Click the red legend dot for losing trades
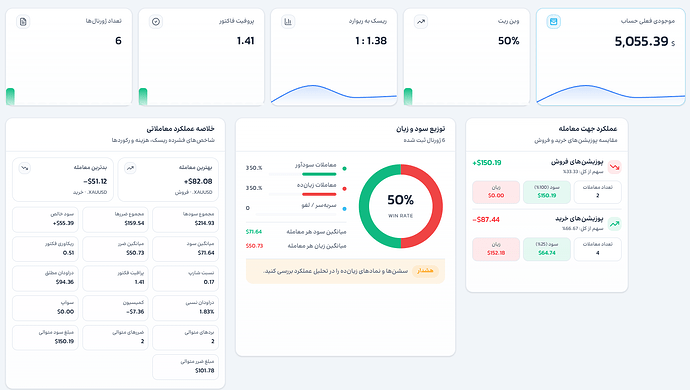Image resolution: width=690 pixels, height=390 pixels. (345, 188)
